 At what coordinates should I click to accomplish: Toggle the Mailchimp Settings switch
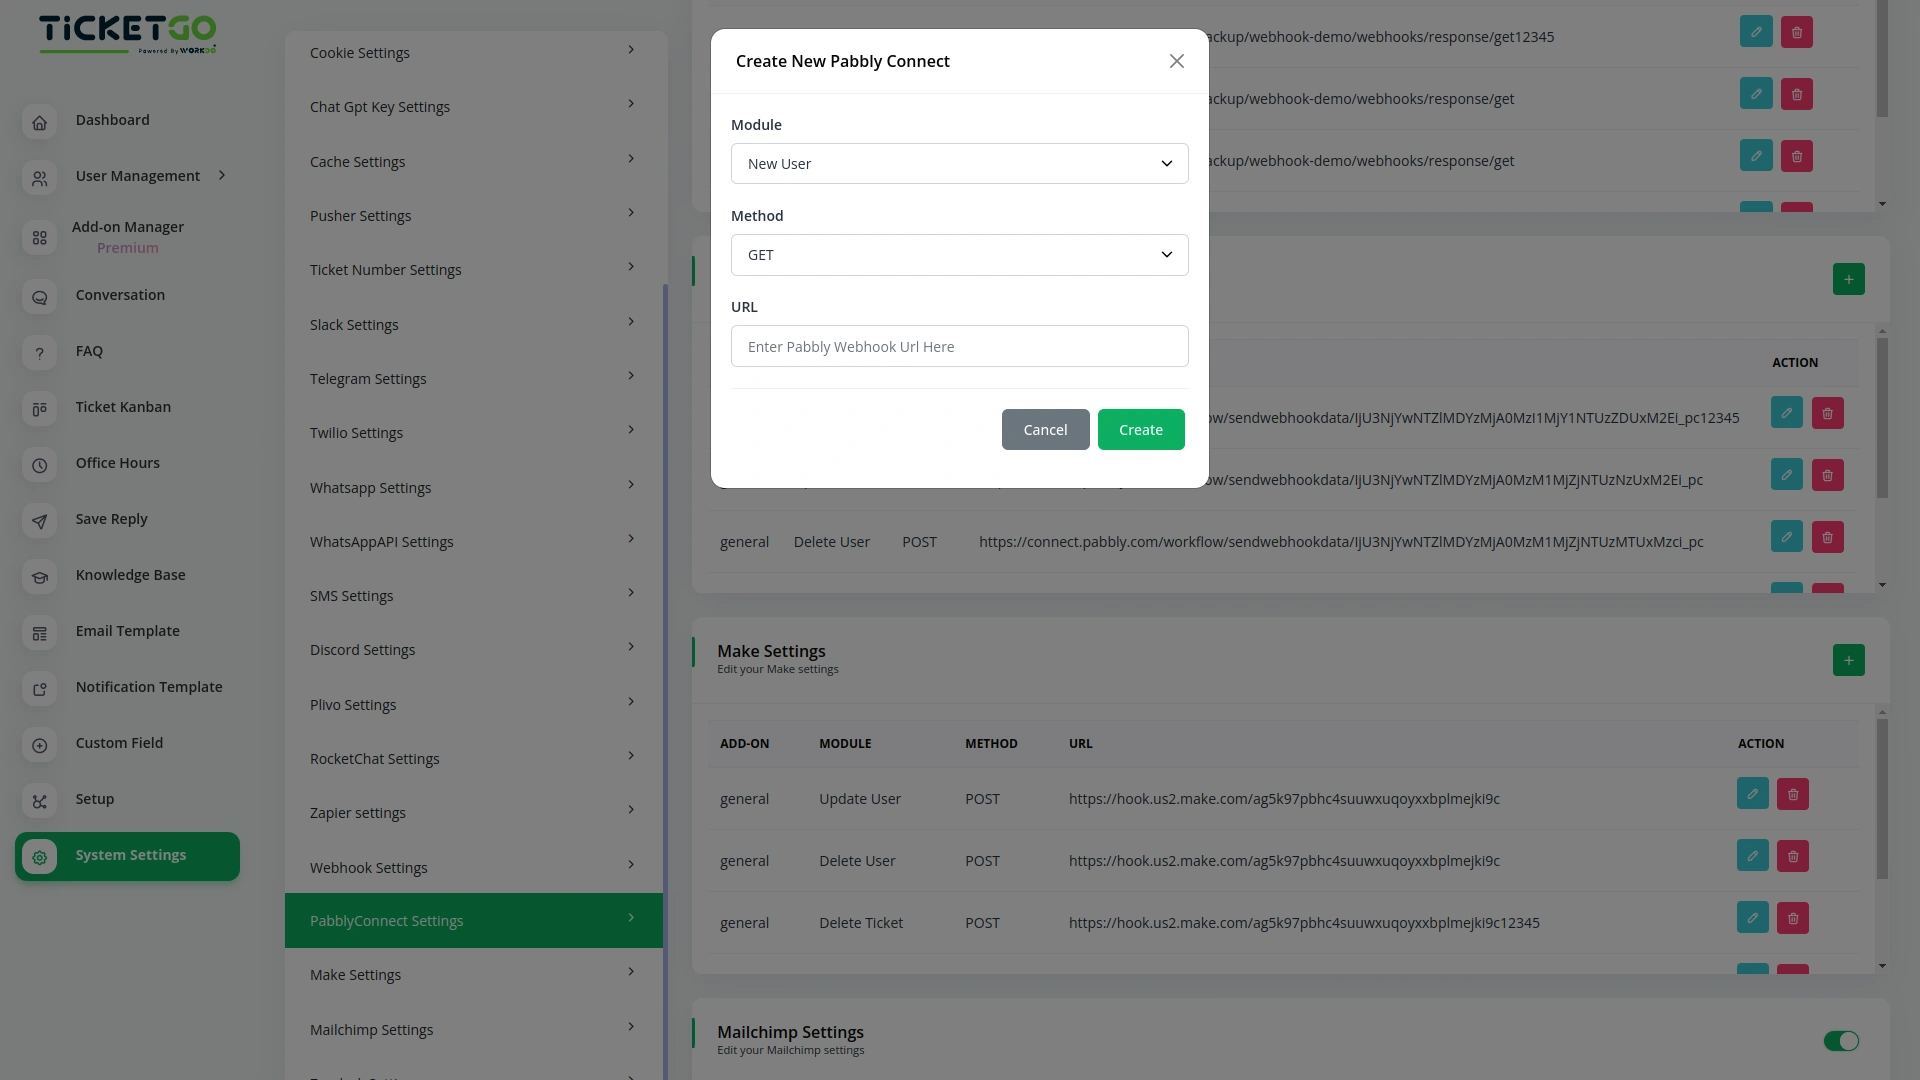1840,1041
